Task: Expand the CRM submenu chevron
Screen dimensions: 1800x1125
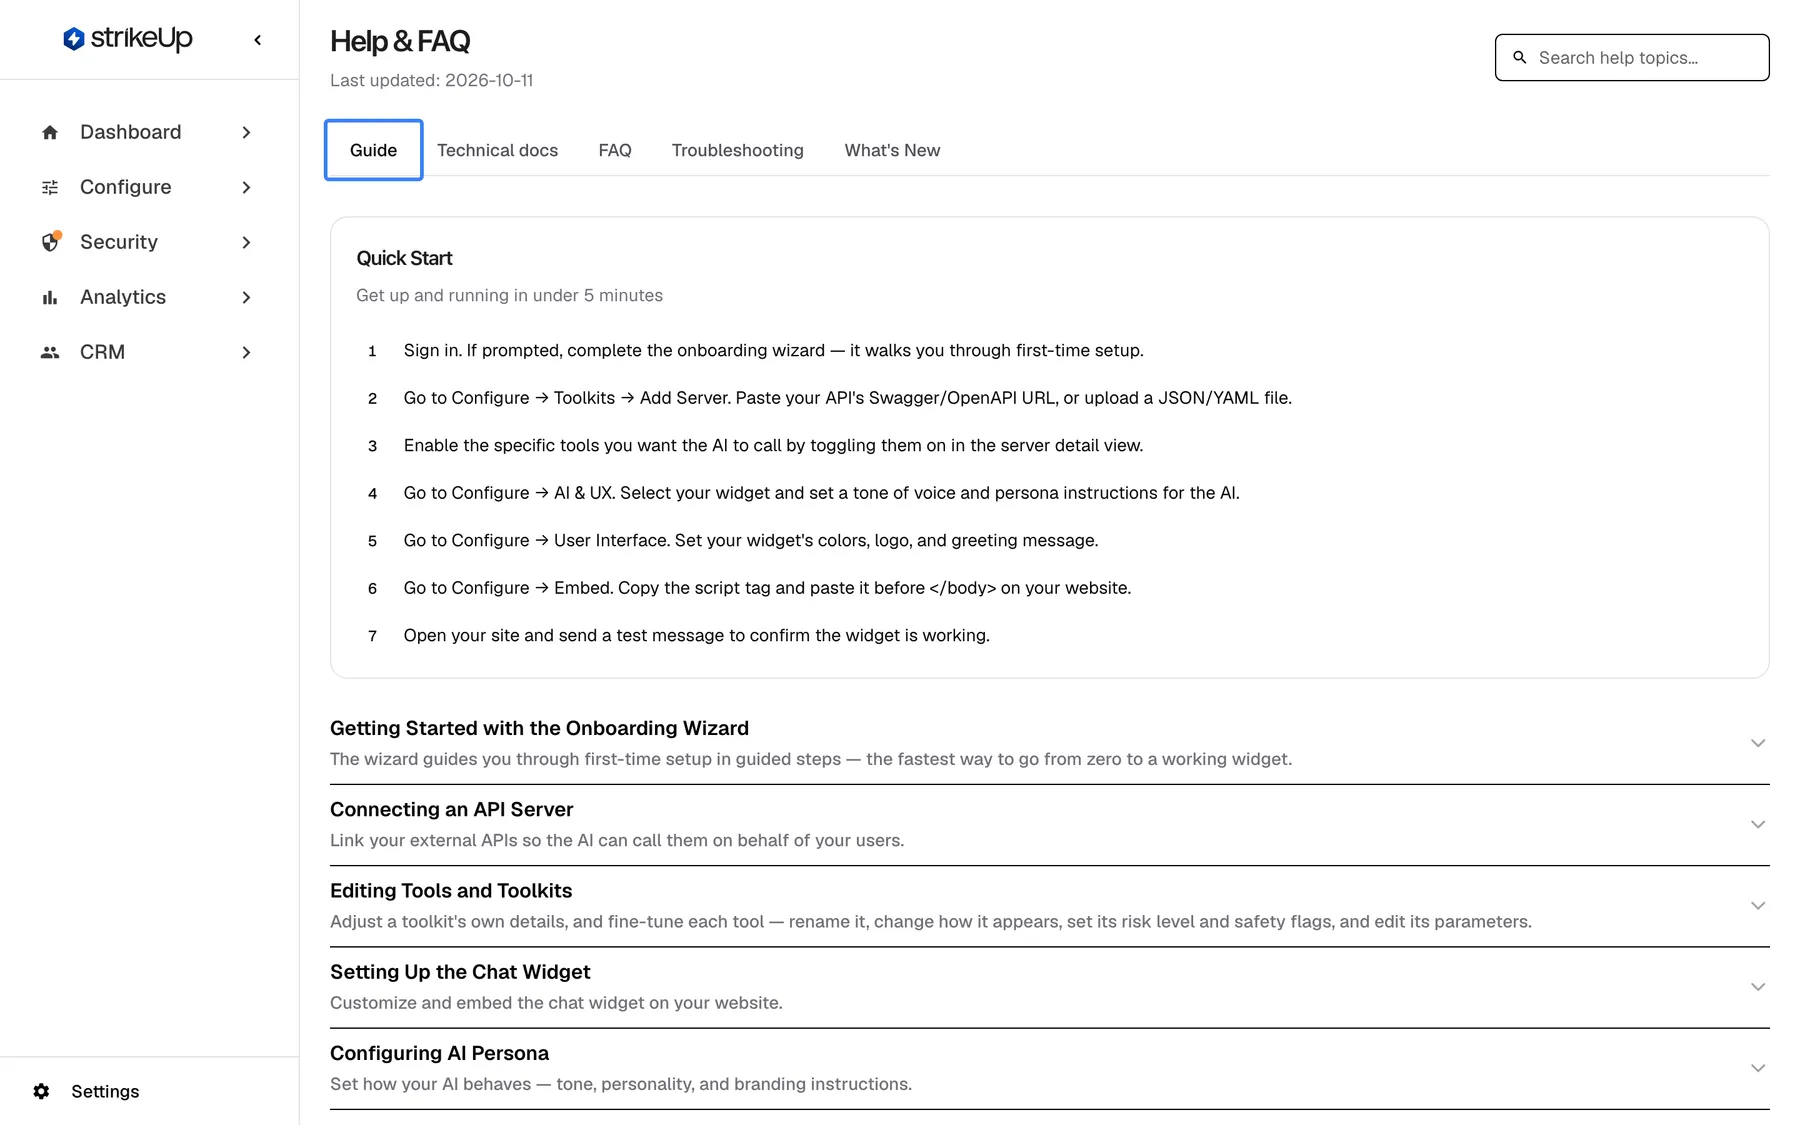Action: [246, 352]
